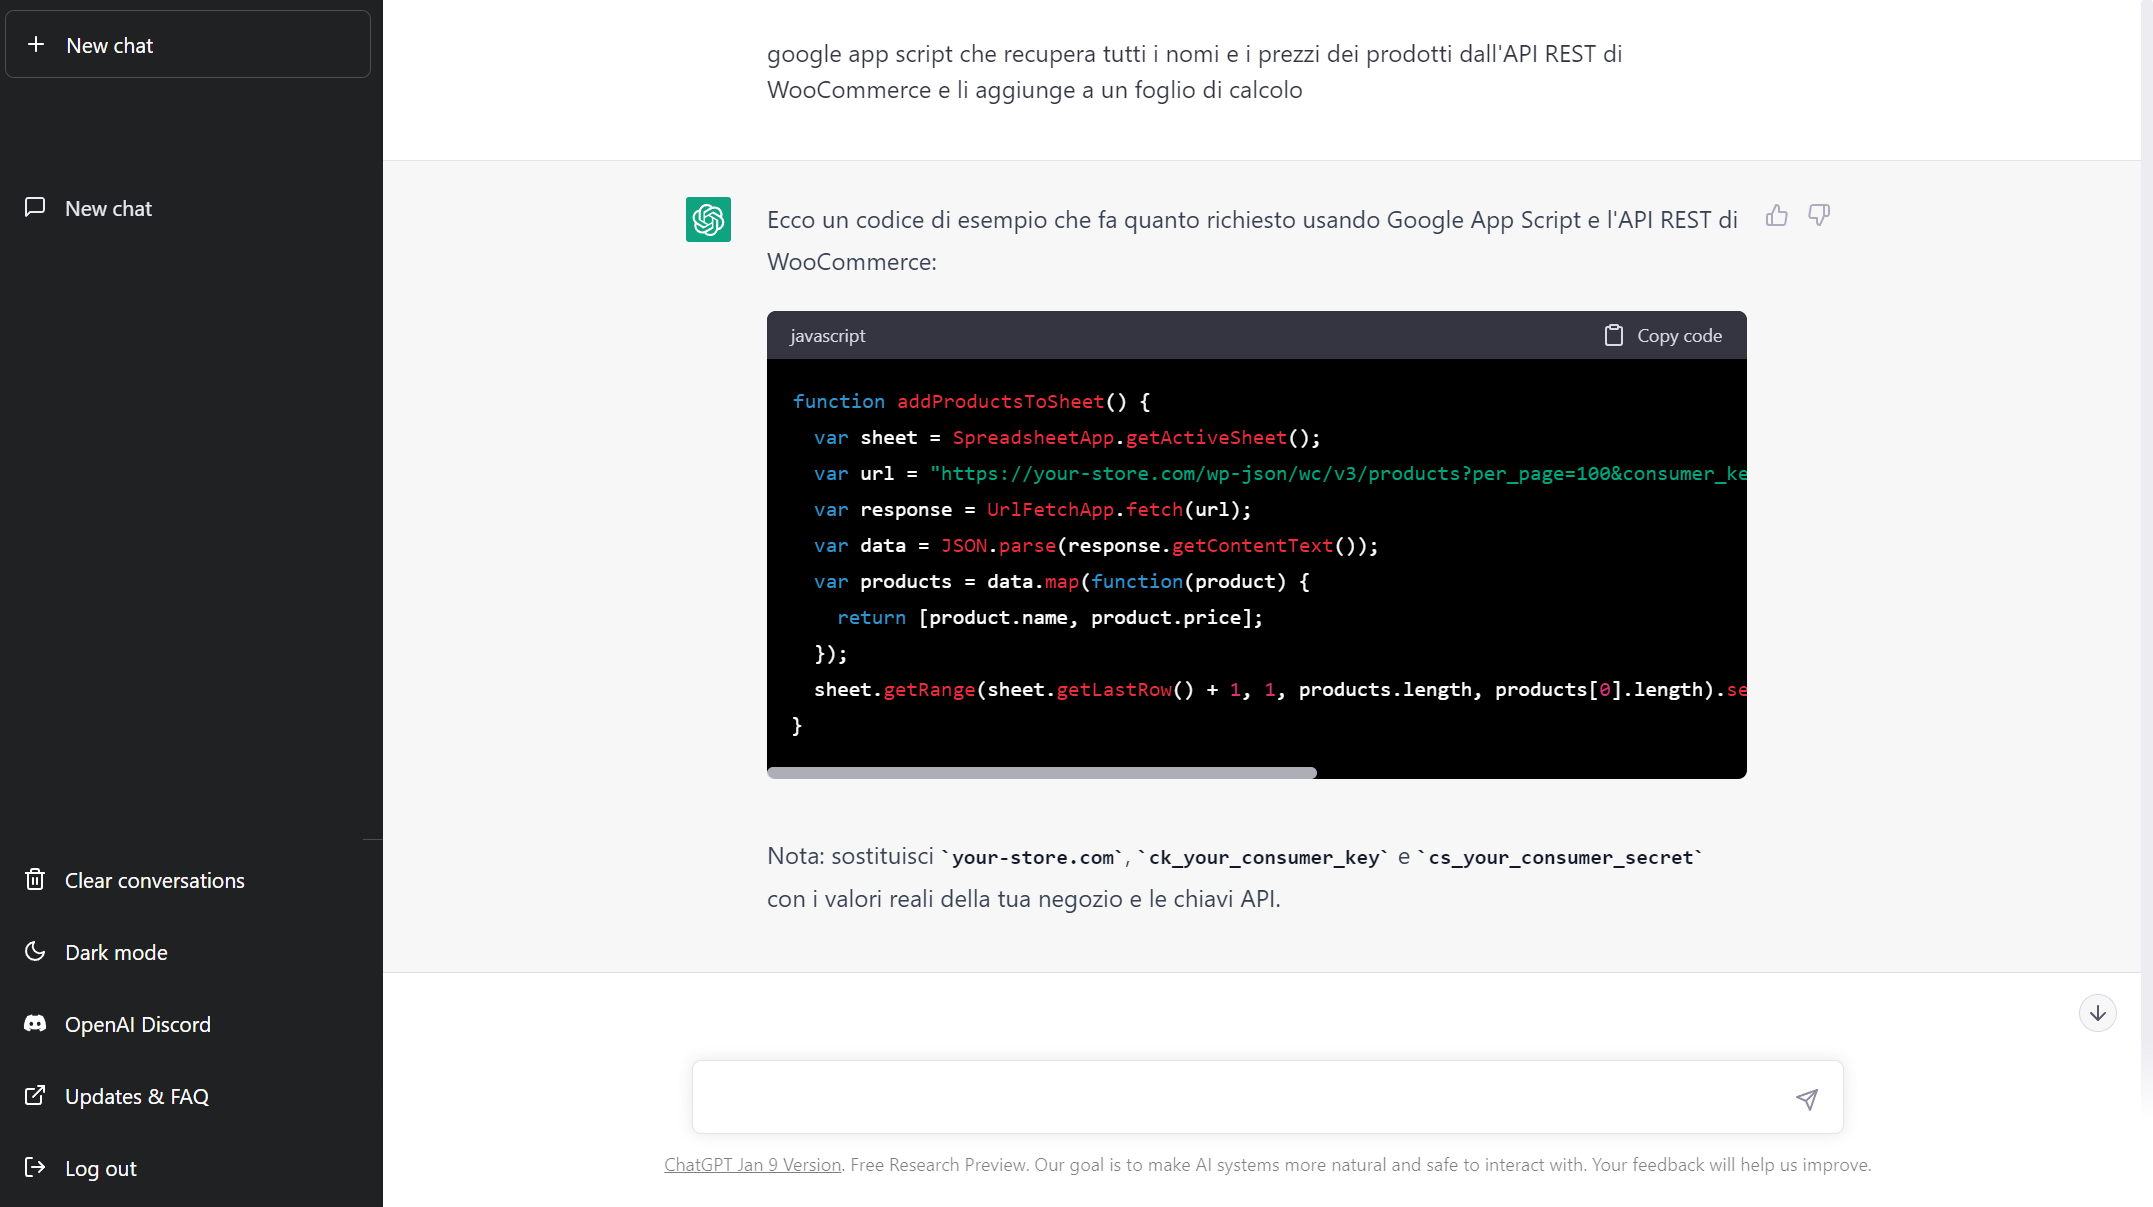Click into the message input field
Image resolution: width=2153 pixels, height=1207 pixels.
pyautogui.click(x=1240, y=1098)
